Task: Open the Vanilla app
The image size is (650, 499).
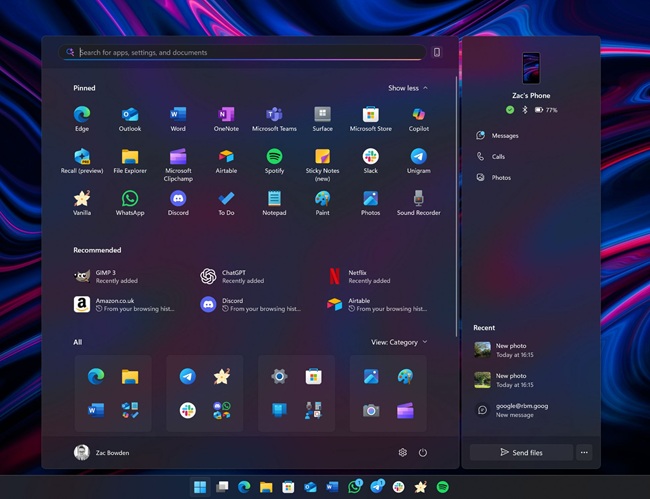Action: 82,203
